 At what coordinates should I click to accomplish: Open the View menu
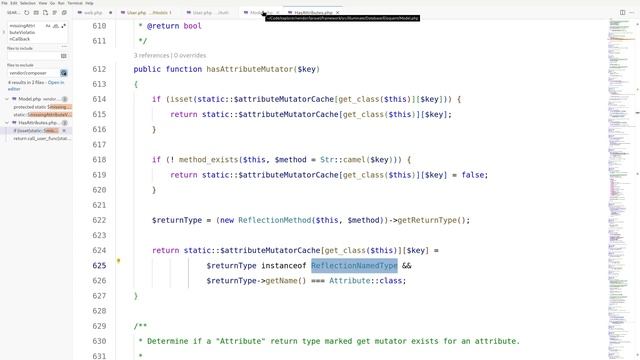click(42, 3)
